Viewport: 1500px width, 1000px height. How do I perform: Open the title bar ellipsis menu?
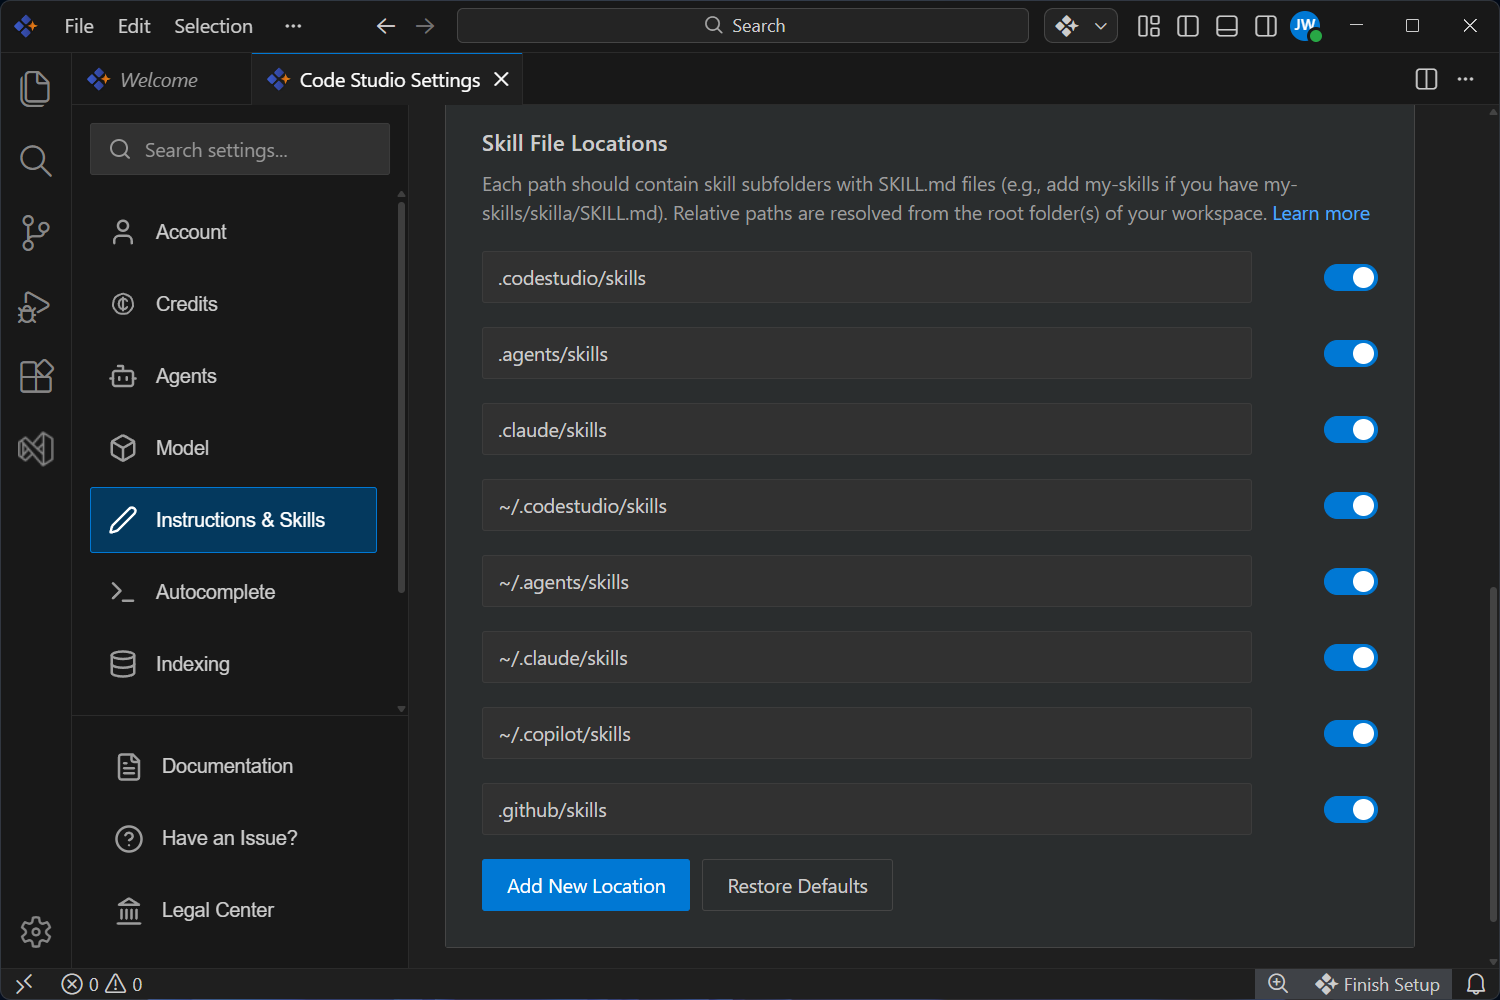point(293,26)
